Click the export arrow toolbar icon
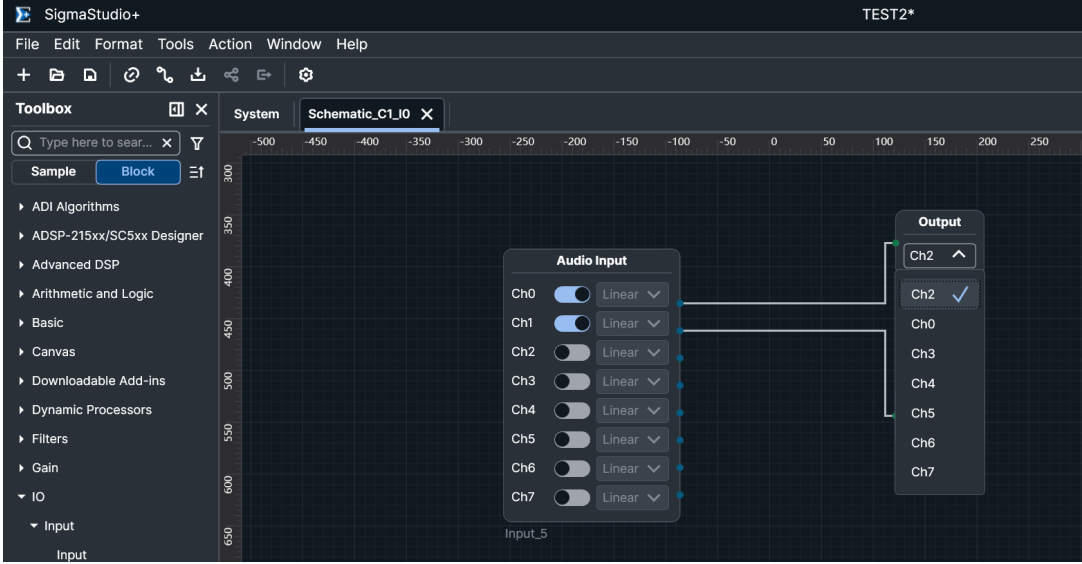Screen dimensions: 1082x564 click(x=264, y=75)
